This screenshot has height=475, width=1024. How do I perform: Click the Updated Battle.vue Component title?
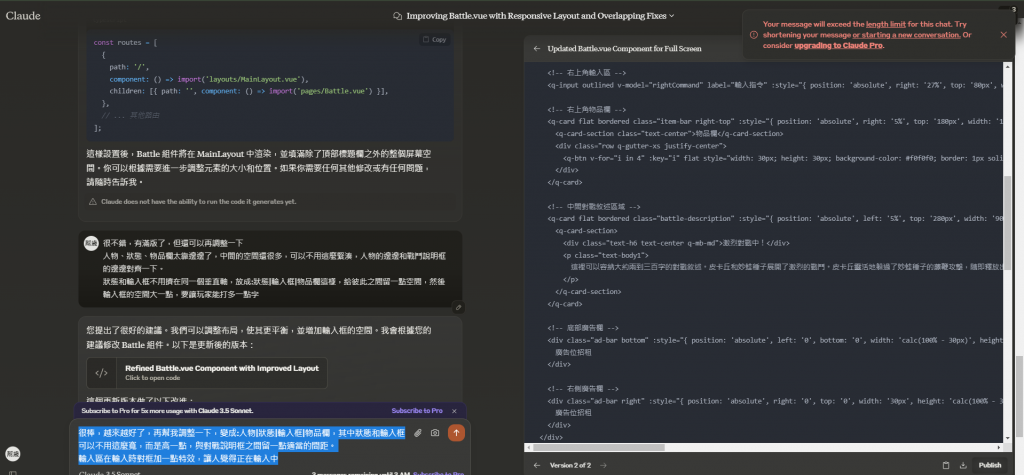tap(624, 48)
